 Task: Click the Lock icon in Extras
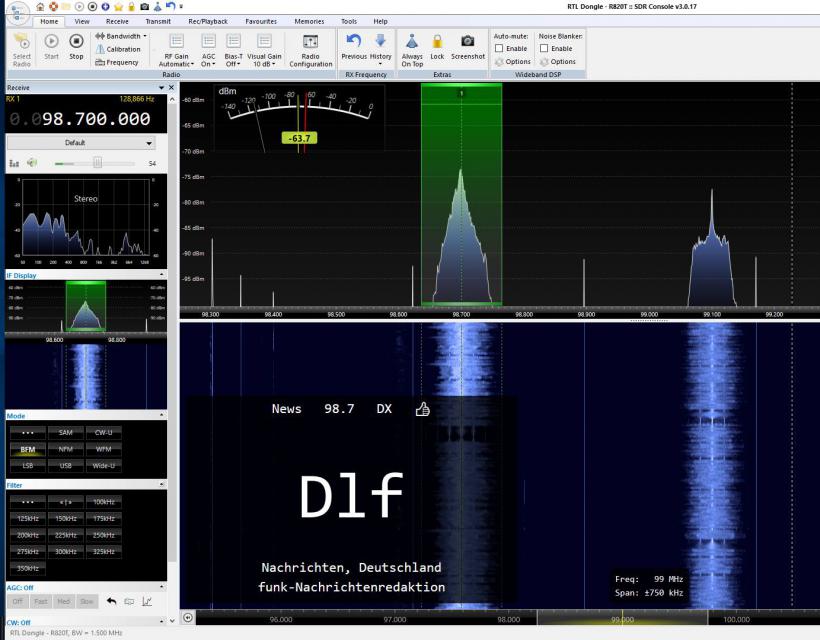pyautogui.click(x=437, y=47)
